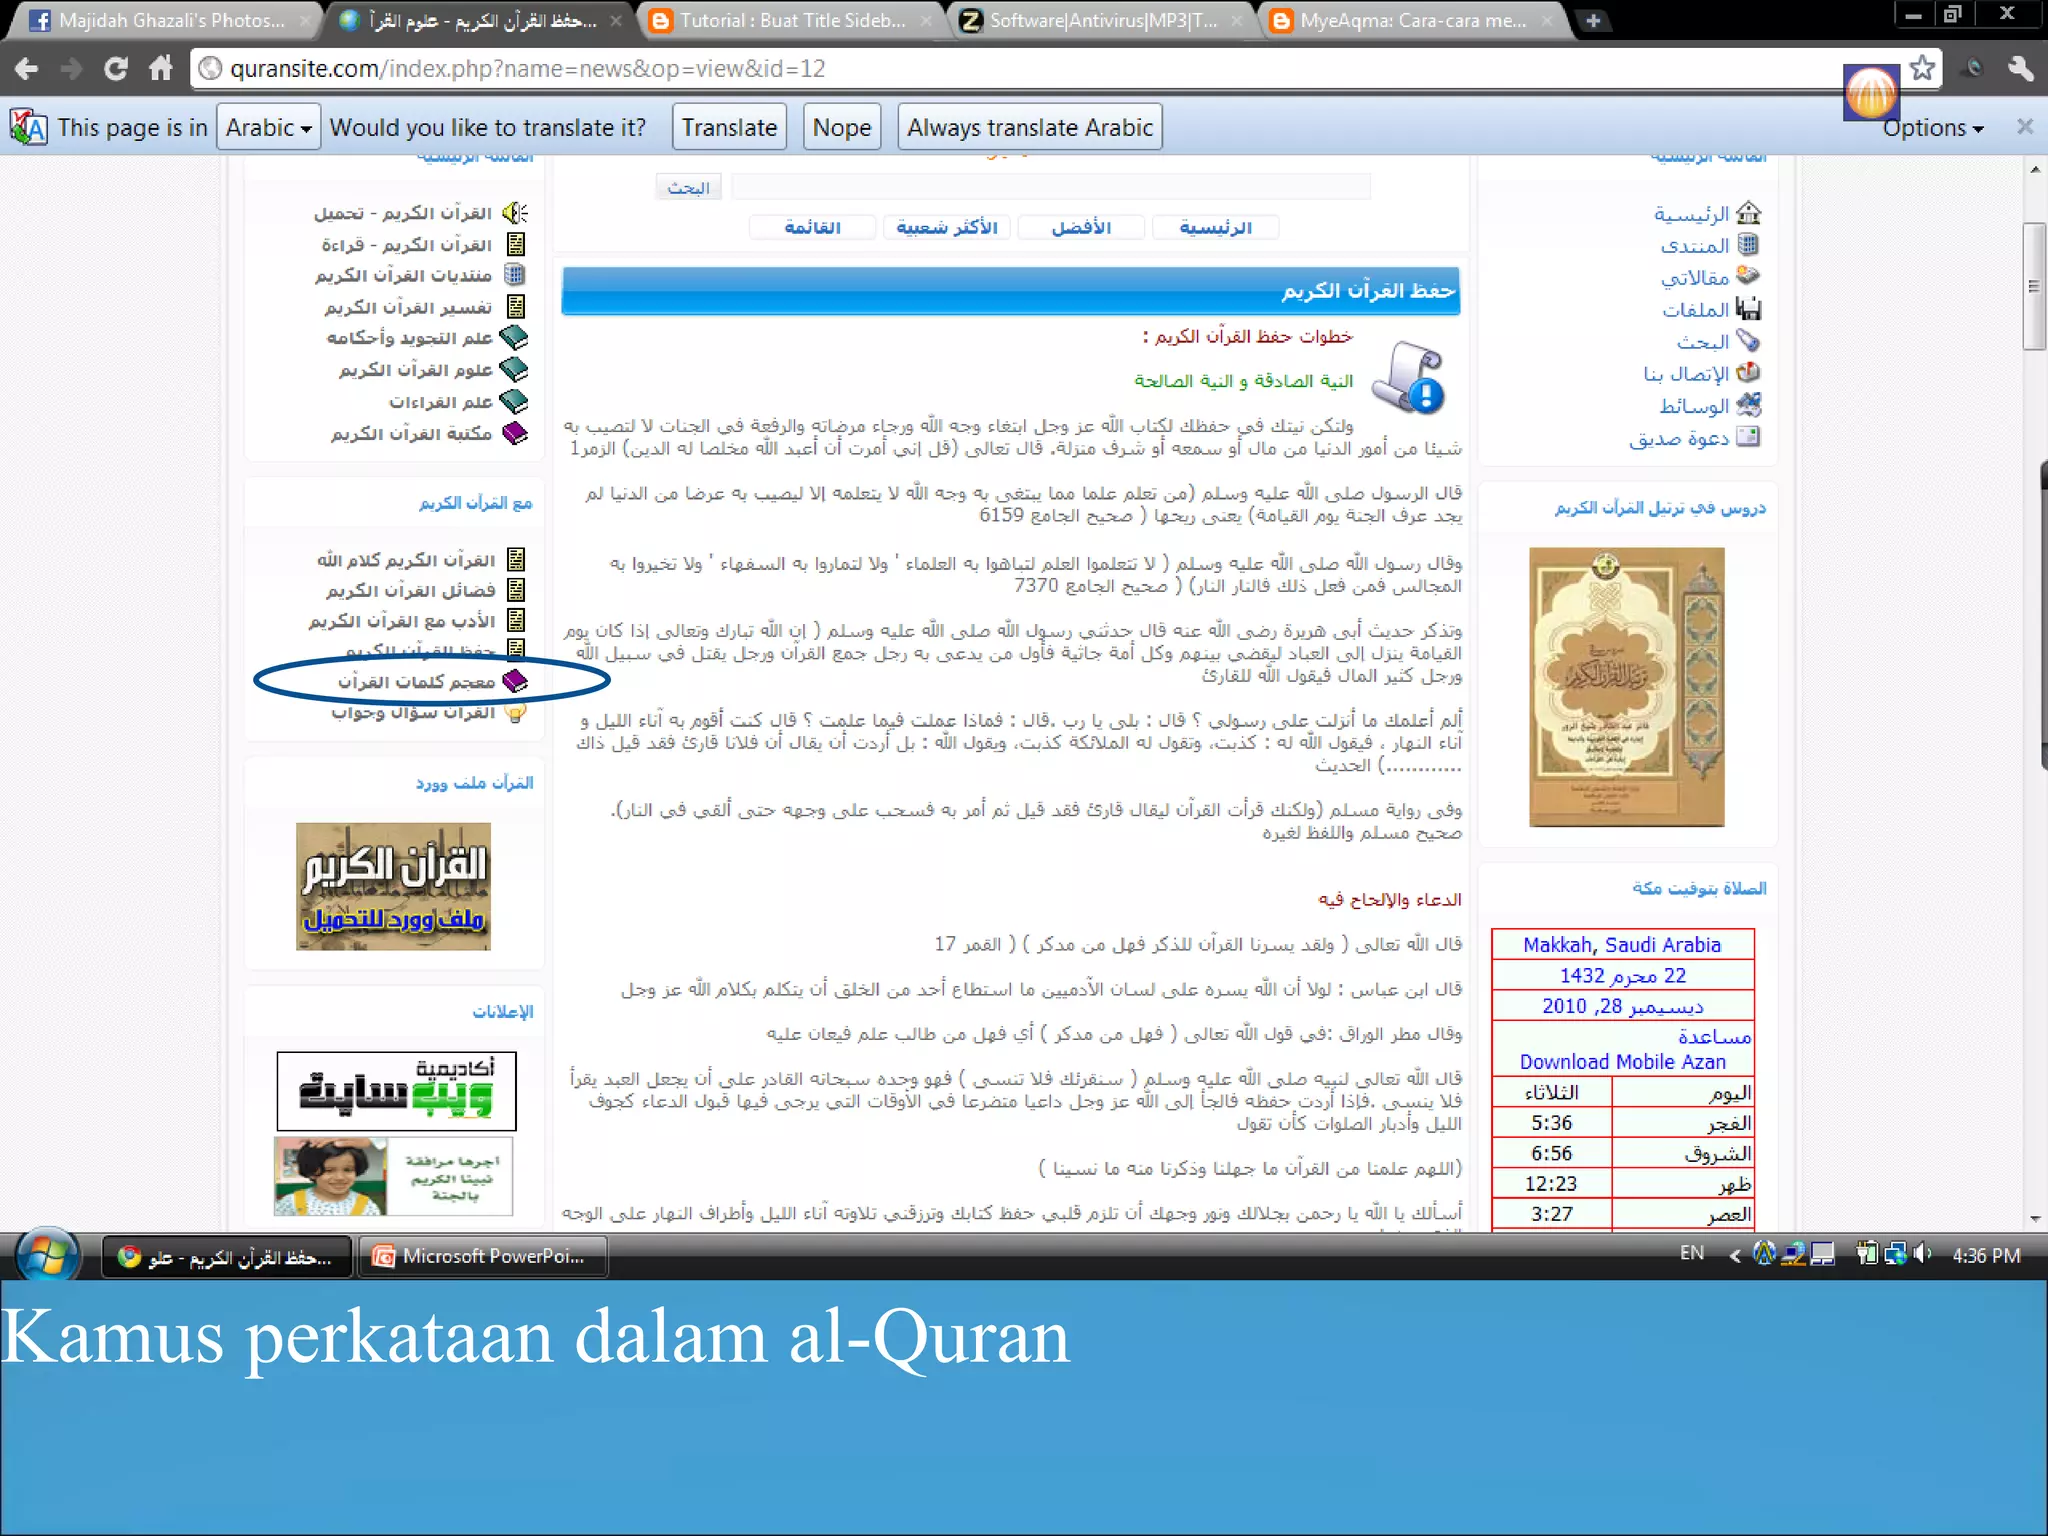
Task: Click the Translate button
Action: 729,127
